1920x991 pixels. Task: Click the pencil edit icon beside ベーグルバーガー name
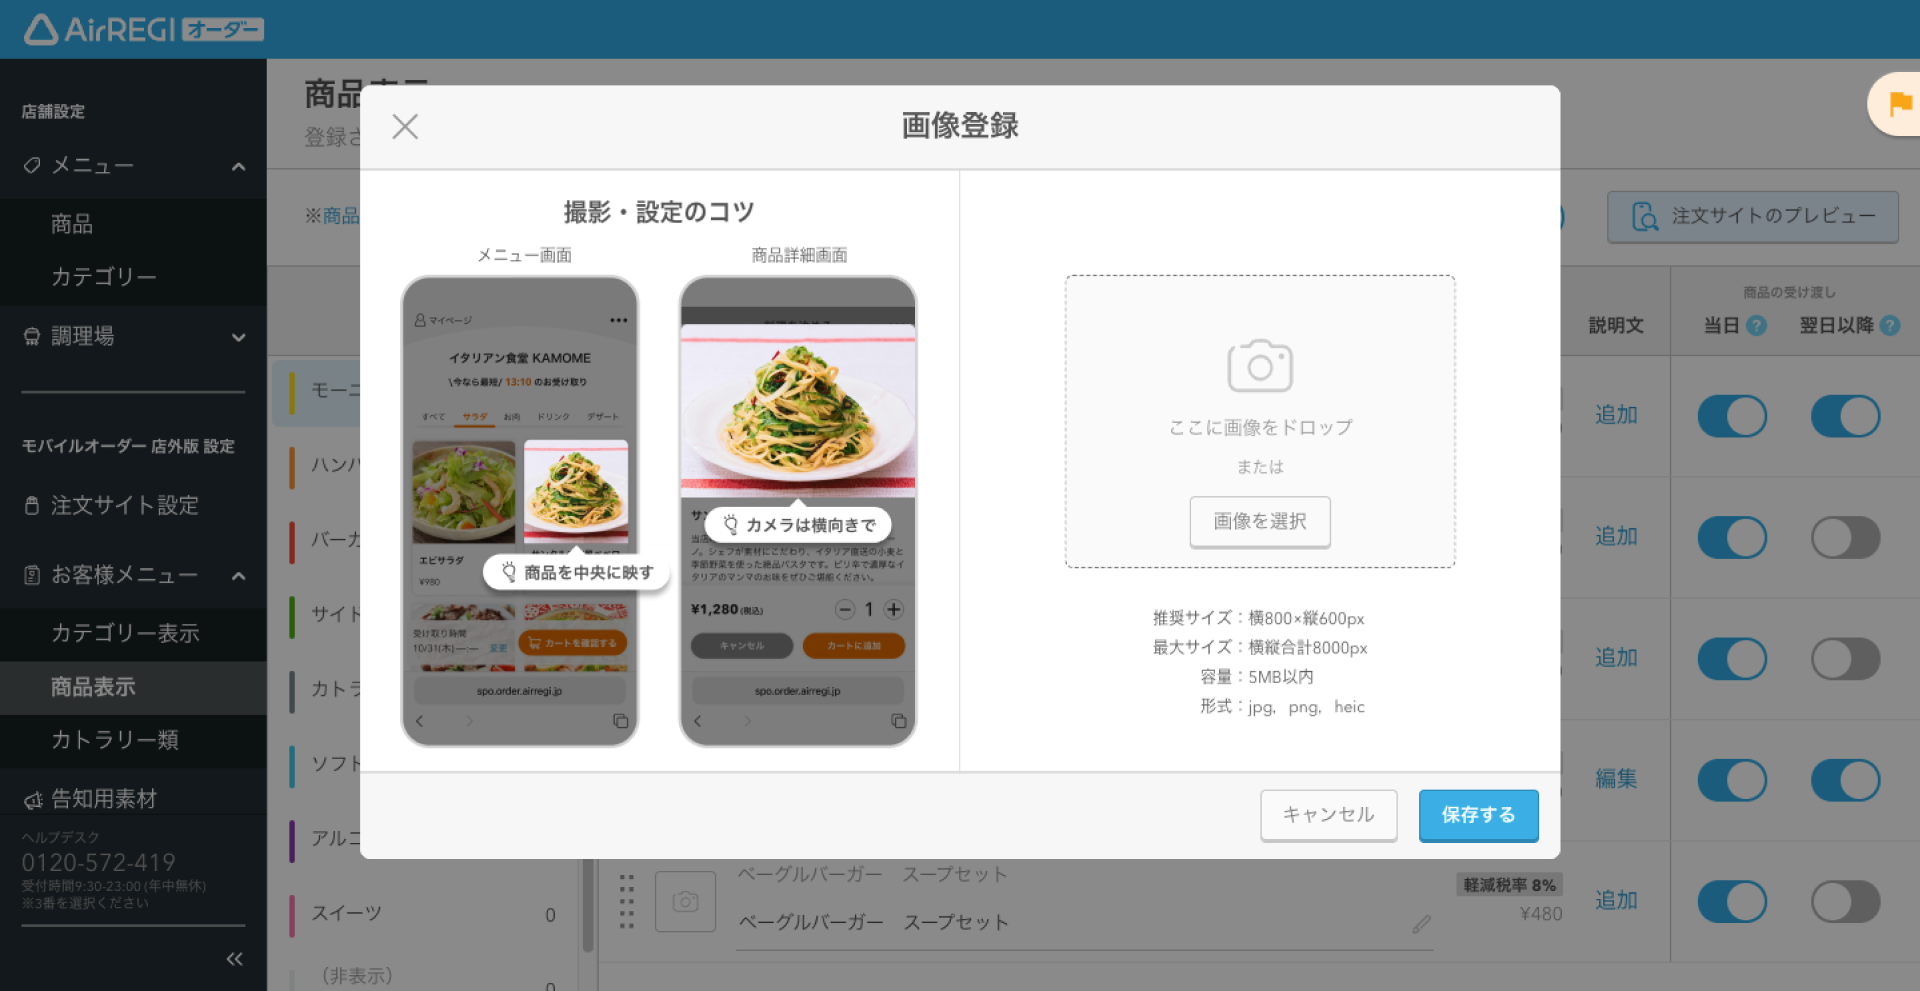point(1421,924)
